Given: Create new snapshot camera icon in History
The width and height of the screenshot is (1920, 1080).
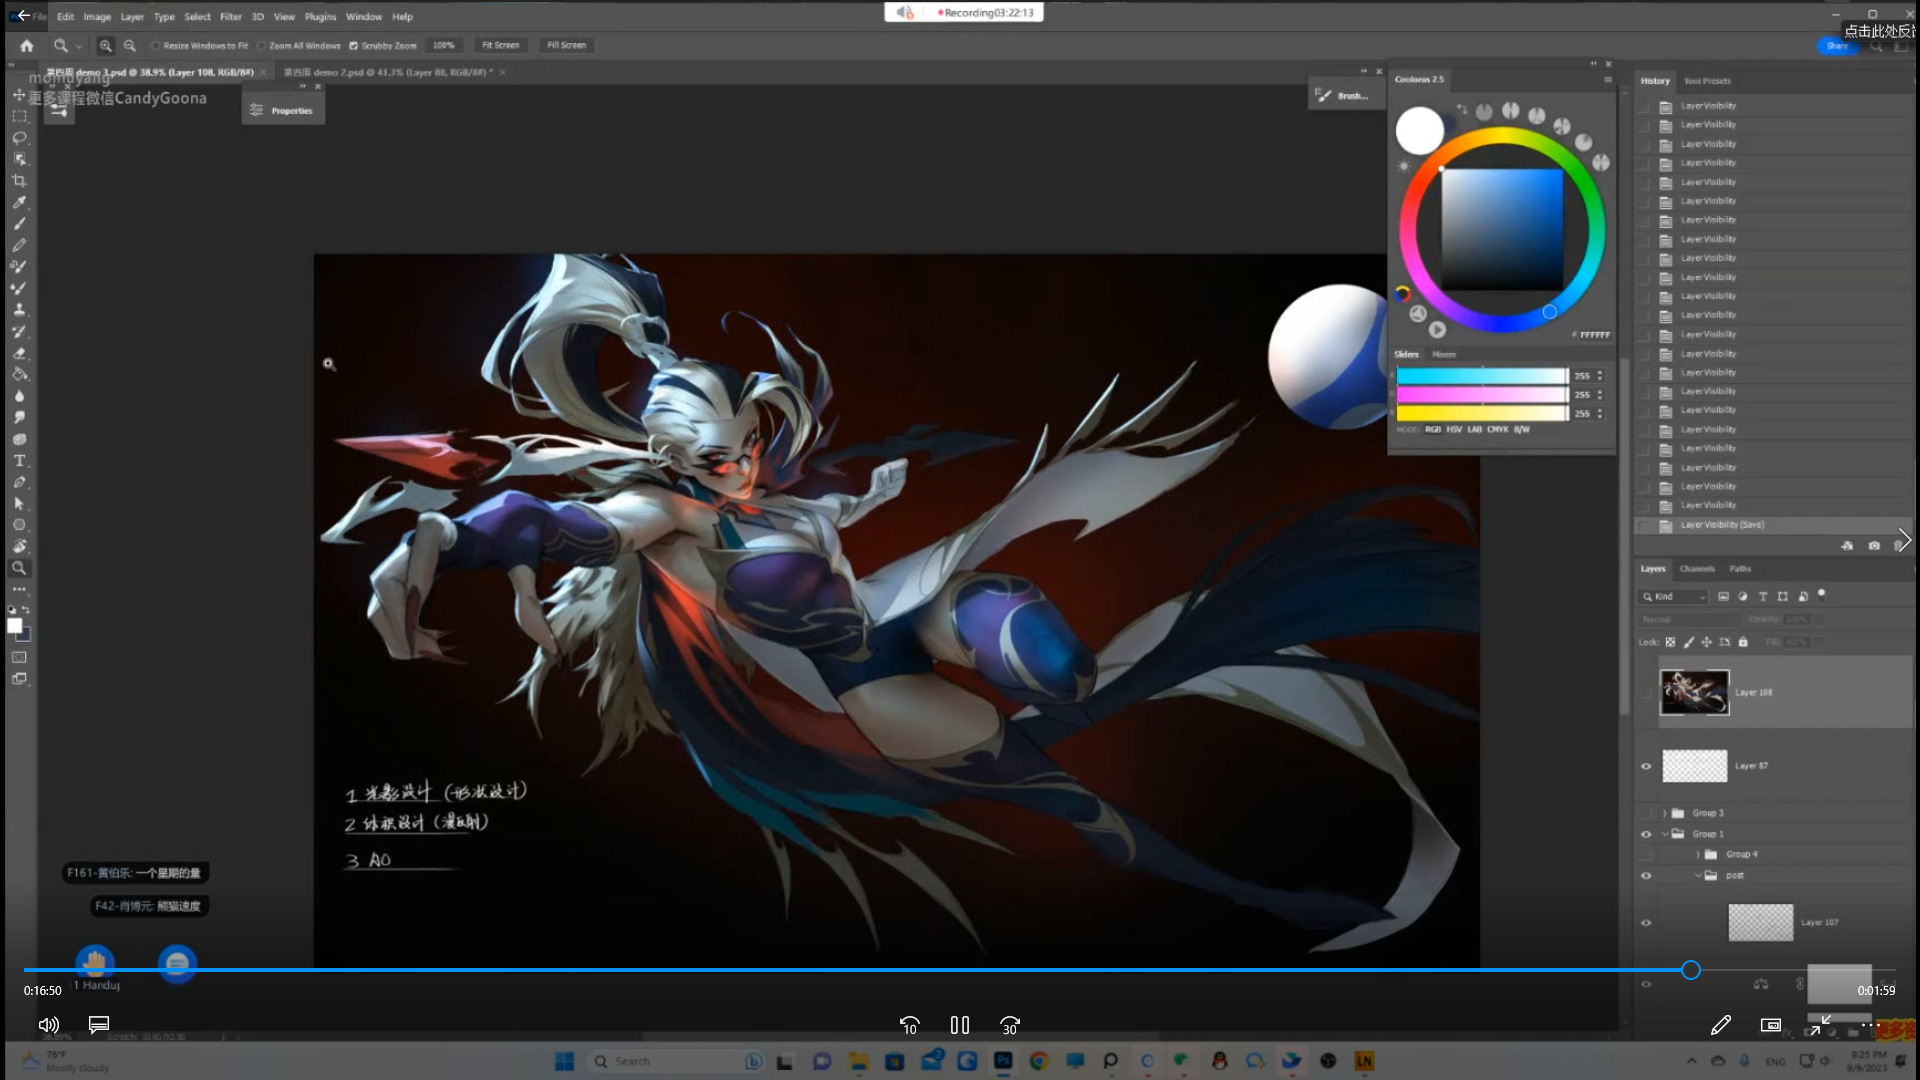Looking at the screenshot, I should coord(1874,546).
